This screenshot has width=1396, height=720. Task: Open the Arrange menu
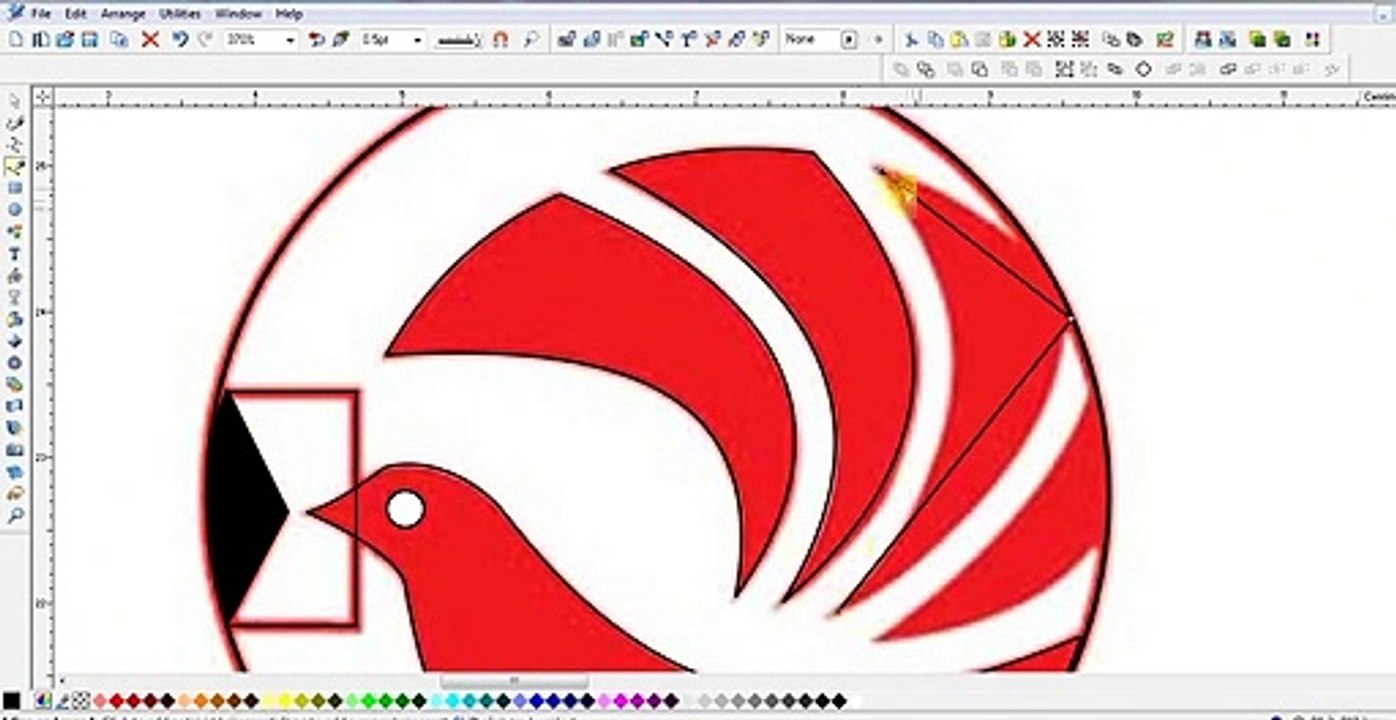click(123, 14)
